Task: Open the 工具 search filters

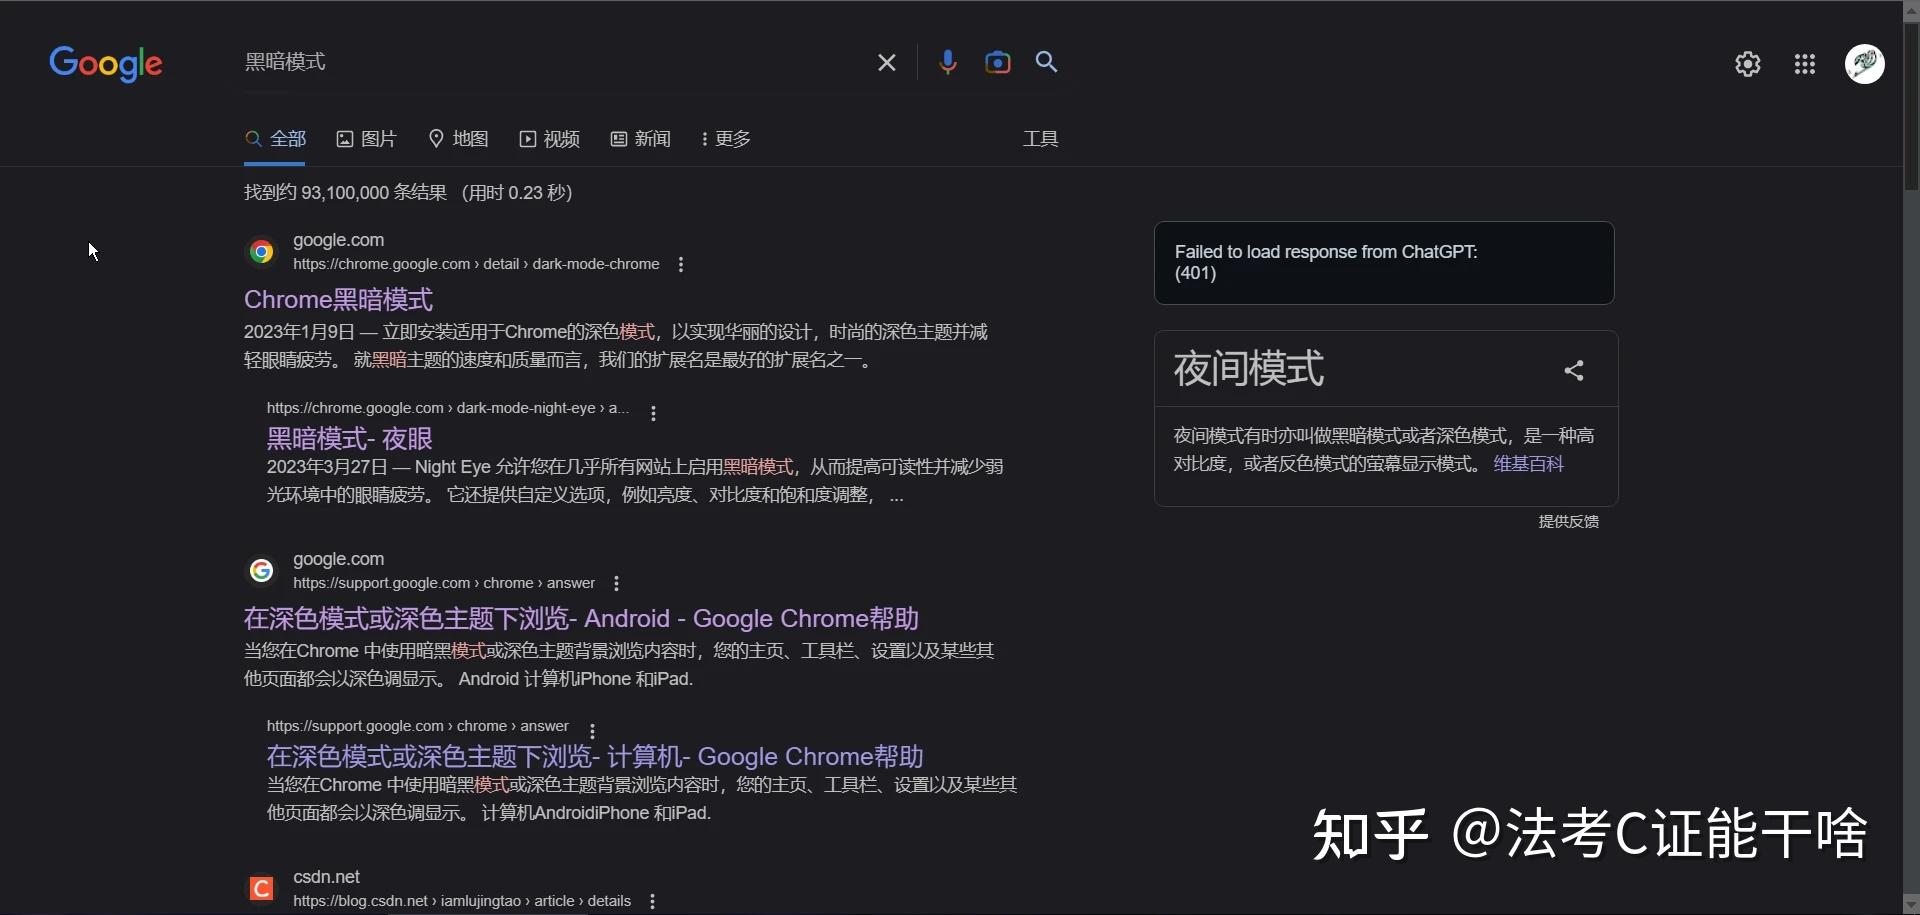Action: (x=1039, y=138)
